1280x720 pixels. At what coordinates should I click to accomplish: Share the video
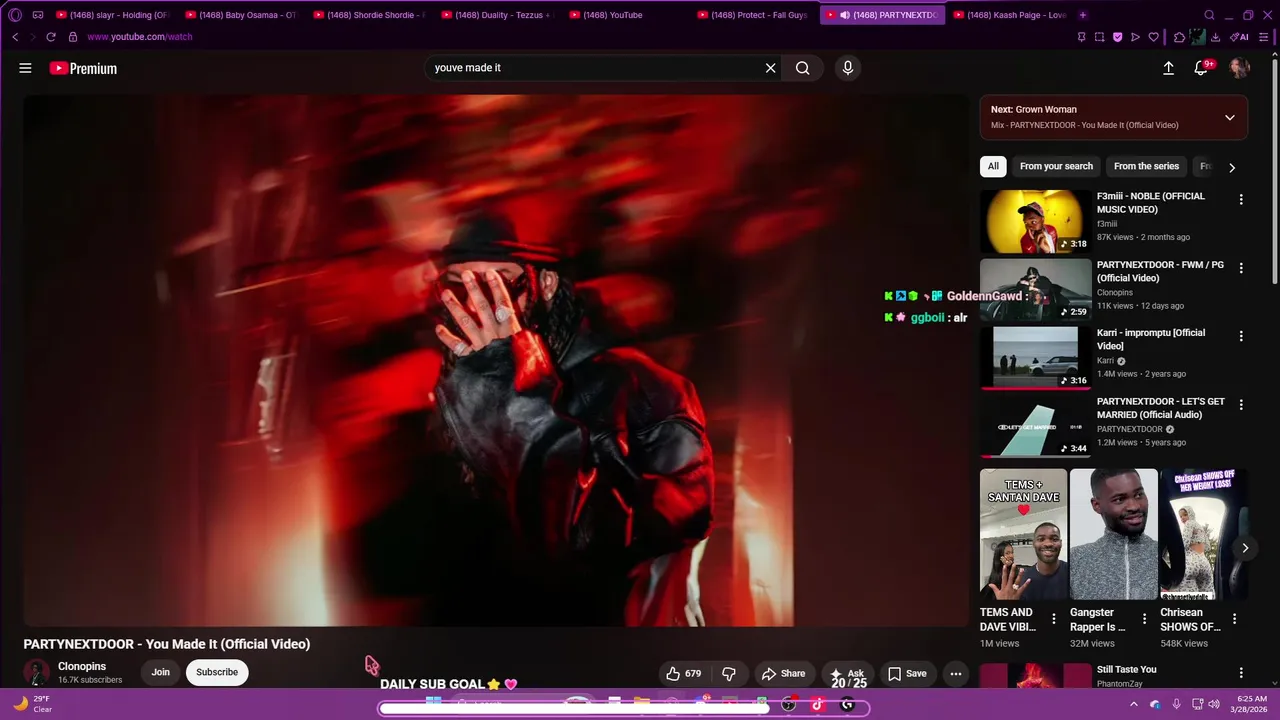[x=783, y=673]
